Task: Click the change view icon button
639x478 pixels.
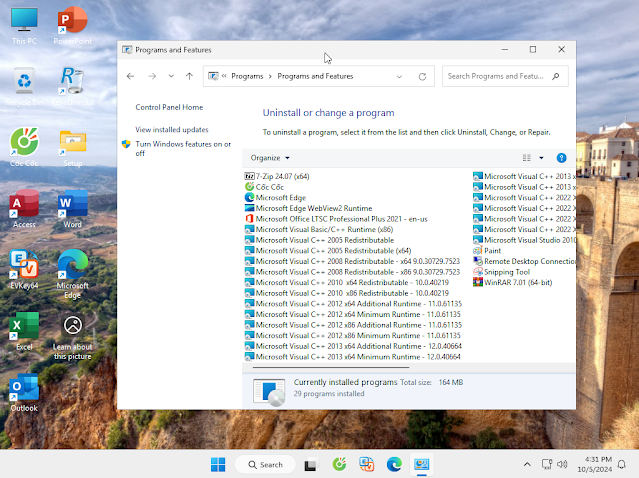Action: pos(527,158)
